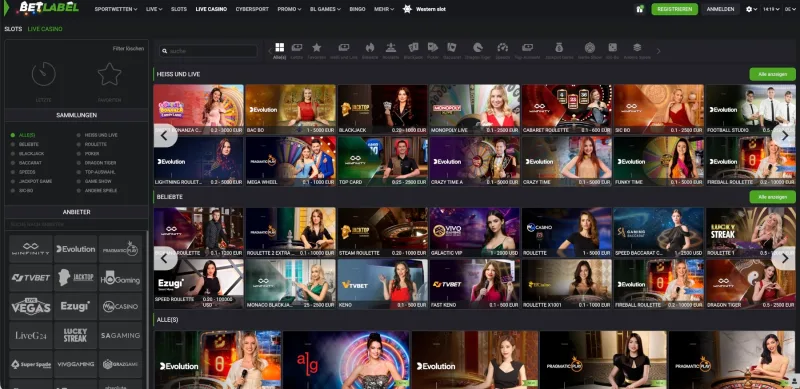Expand the BL Games dropdown menu

tap(326, 9)
